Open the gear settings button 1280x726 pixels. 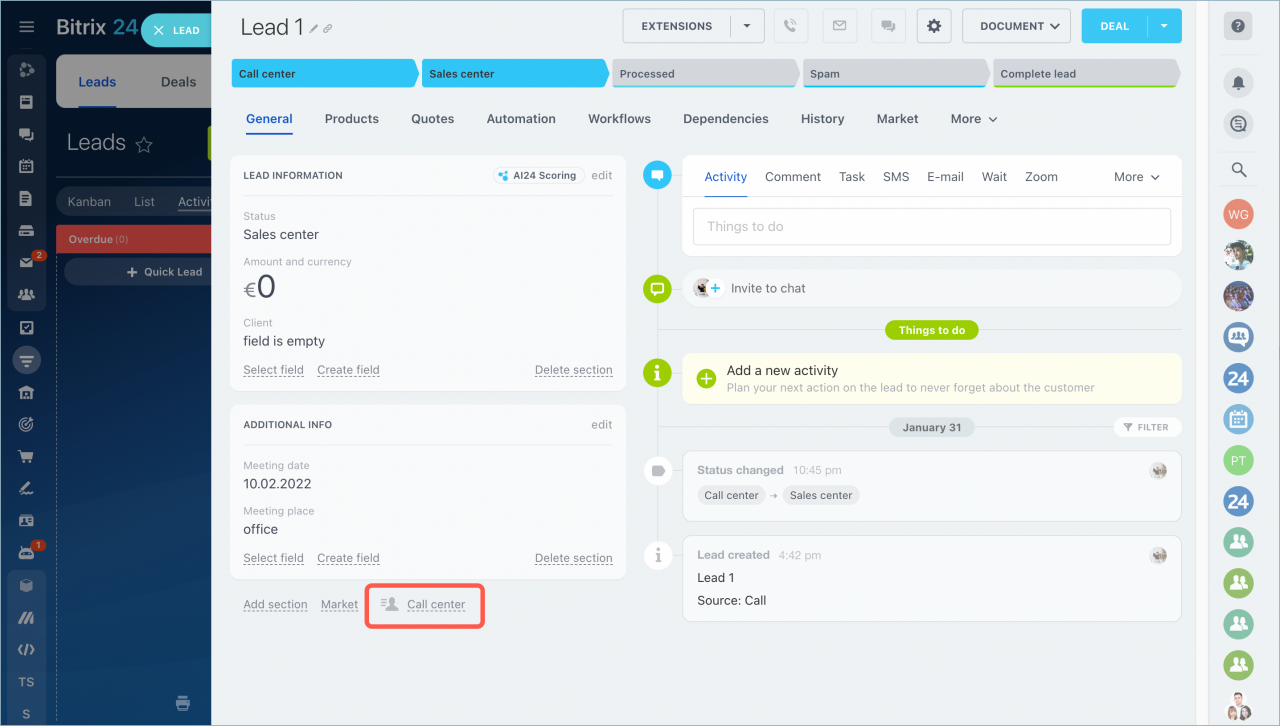pyautogui.click(x=934, y=26)
